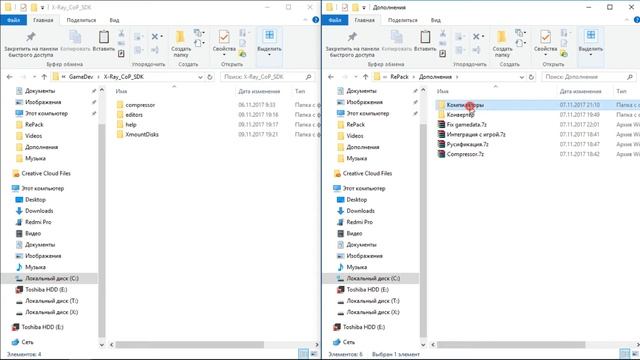Viewport: 640px width, 360px height.
Task: Click New Folder icon in left window ribbon
Action: coord(180,44)
